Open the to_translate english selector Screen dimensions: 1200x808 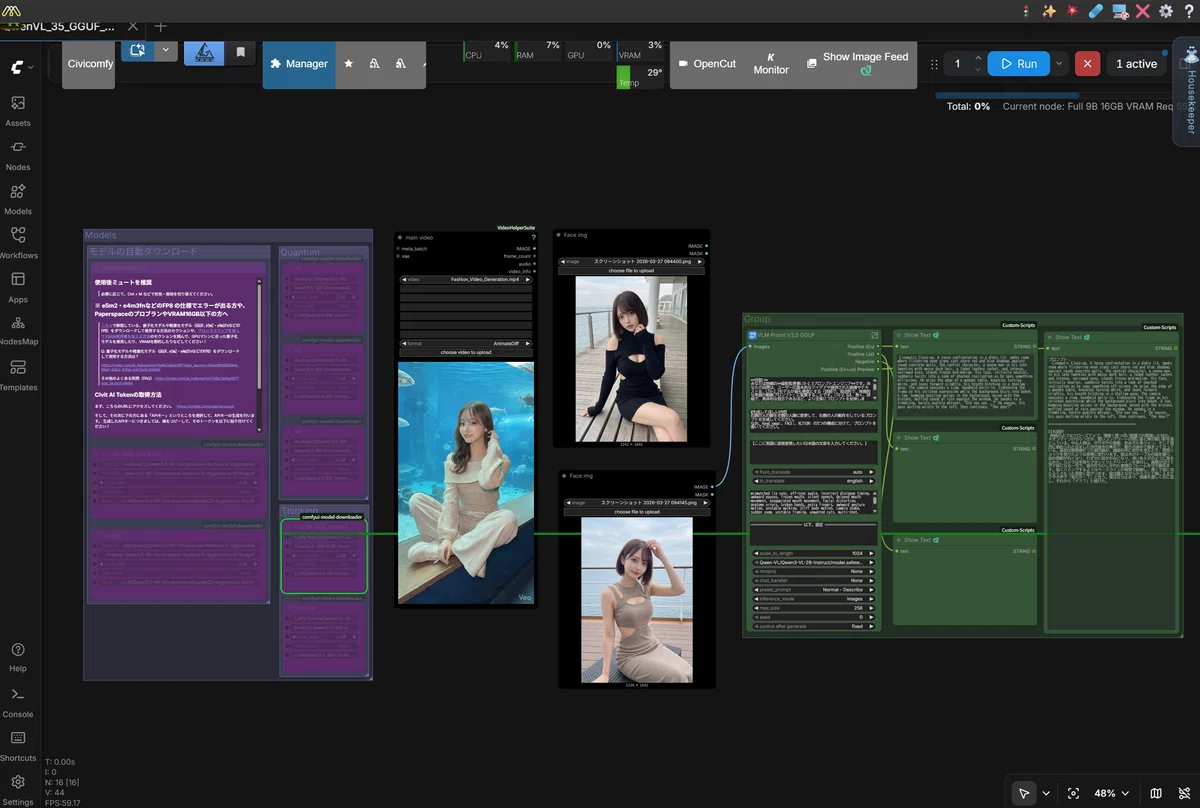[813, 481]
